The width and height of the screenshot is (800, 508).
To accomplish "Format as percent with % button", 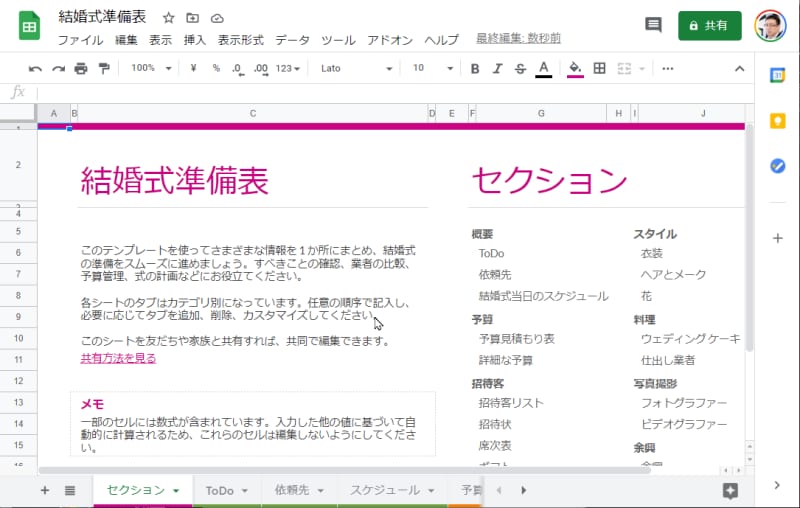I will (x=216, y=68).
